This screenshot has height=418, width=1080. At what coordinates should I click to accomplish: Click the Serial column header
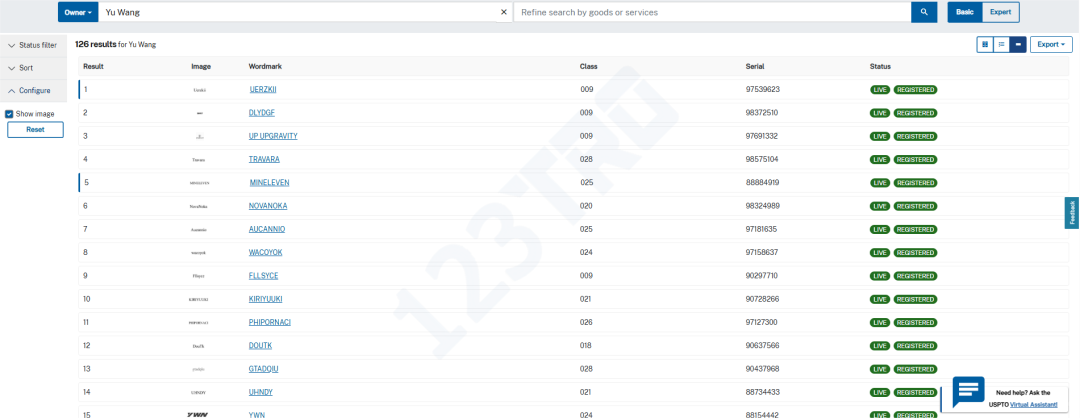(x=755, y=67)
